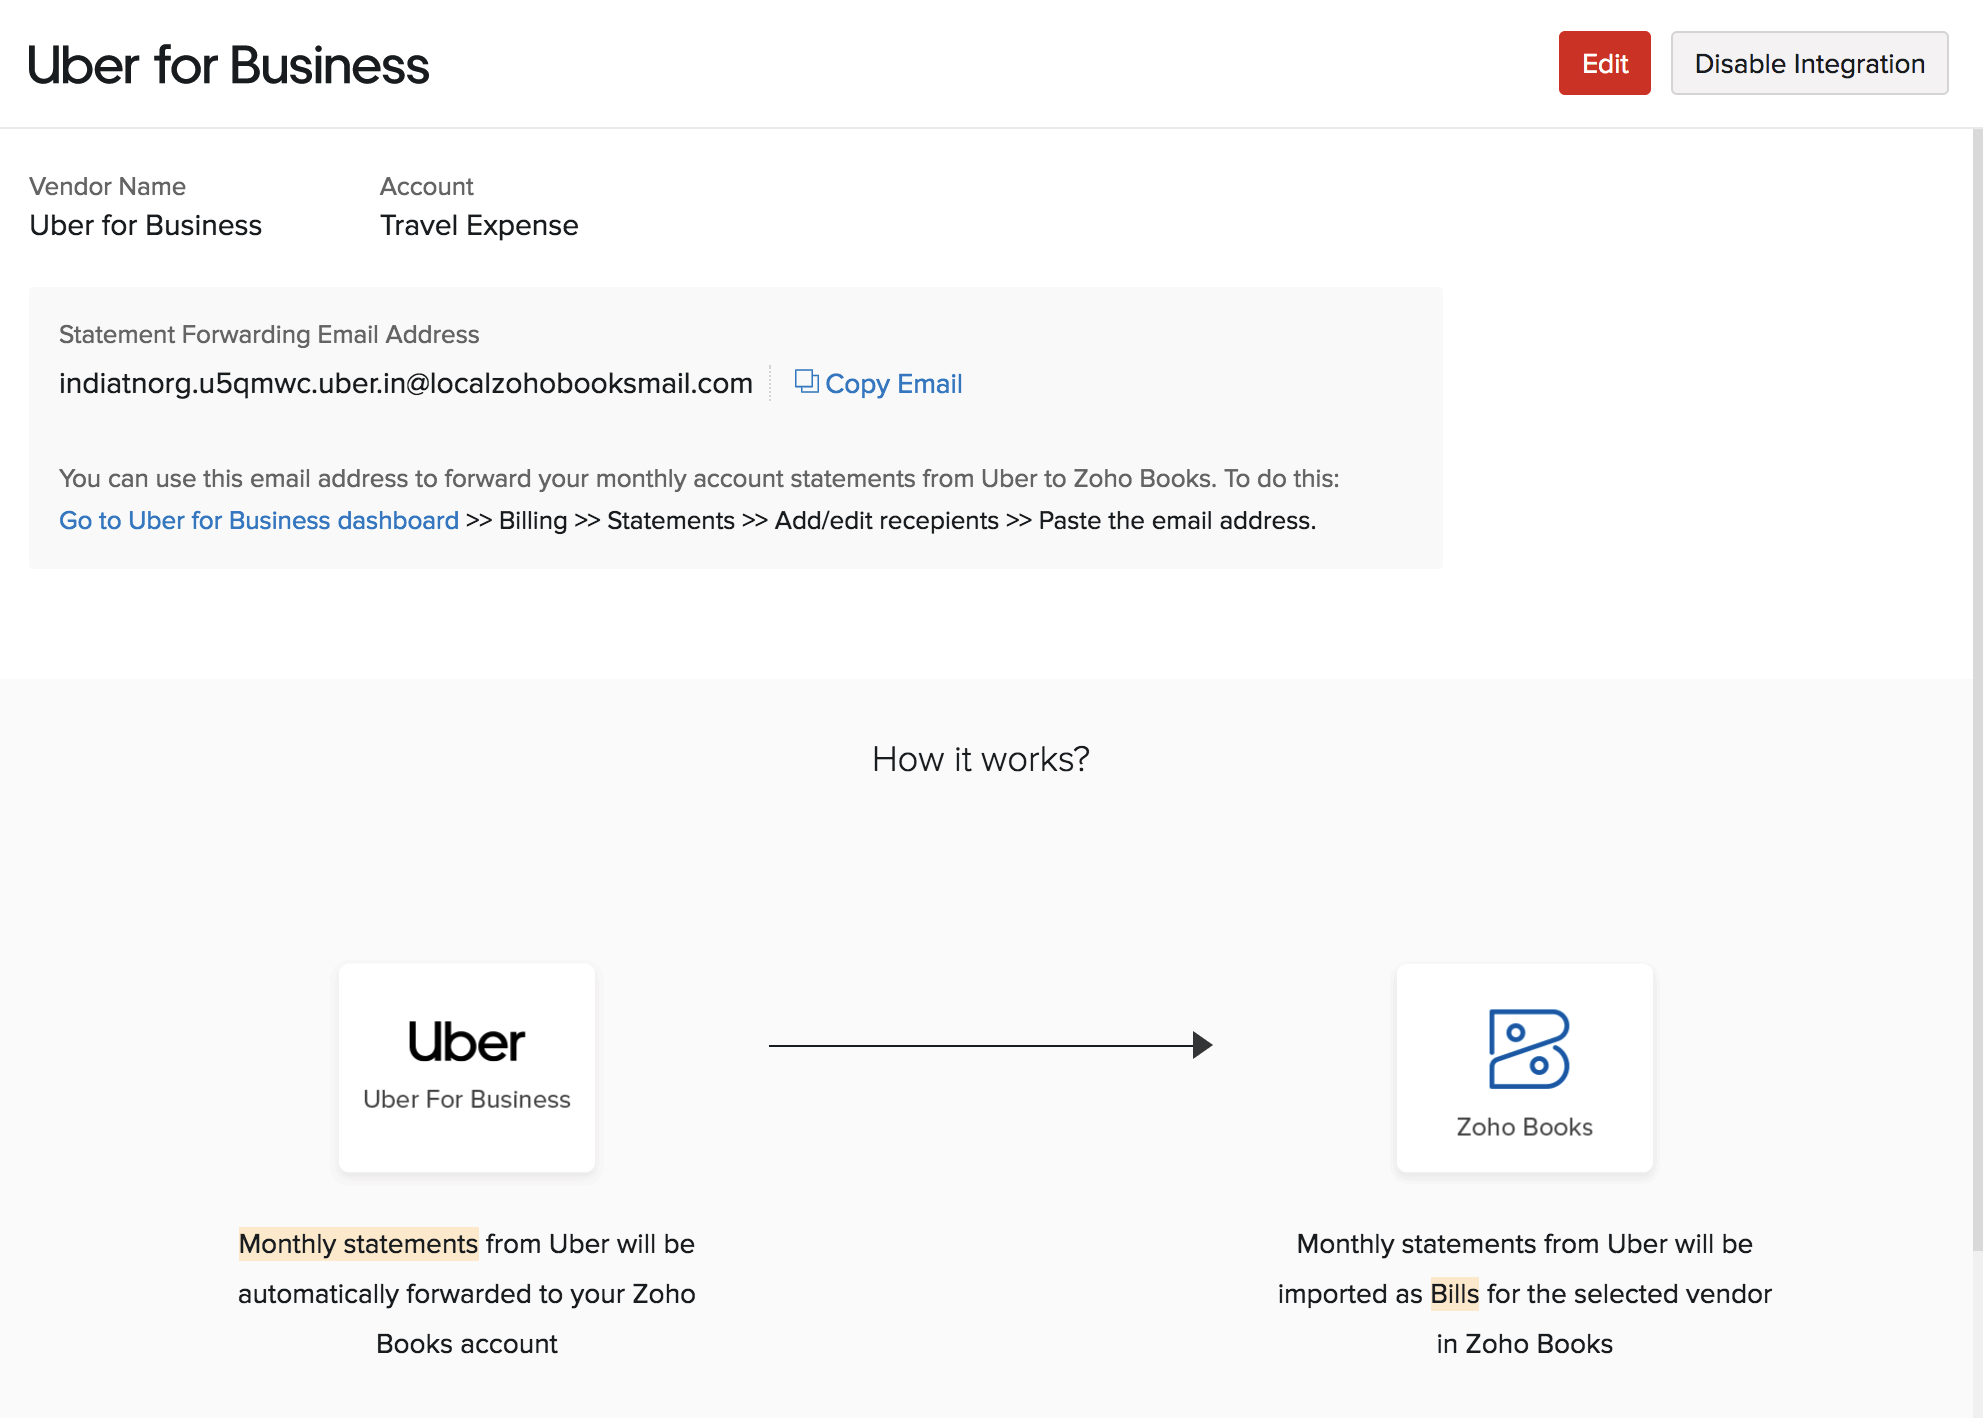Click the red Edit button
The width and height of the screenshot is (1983, 1418).
coord(1604,64)
